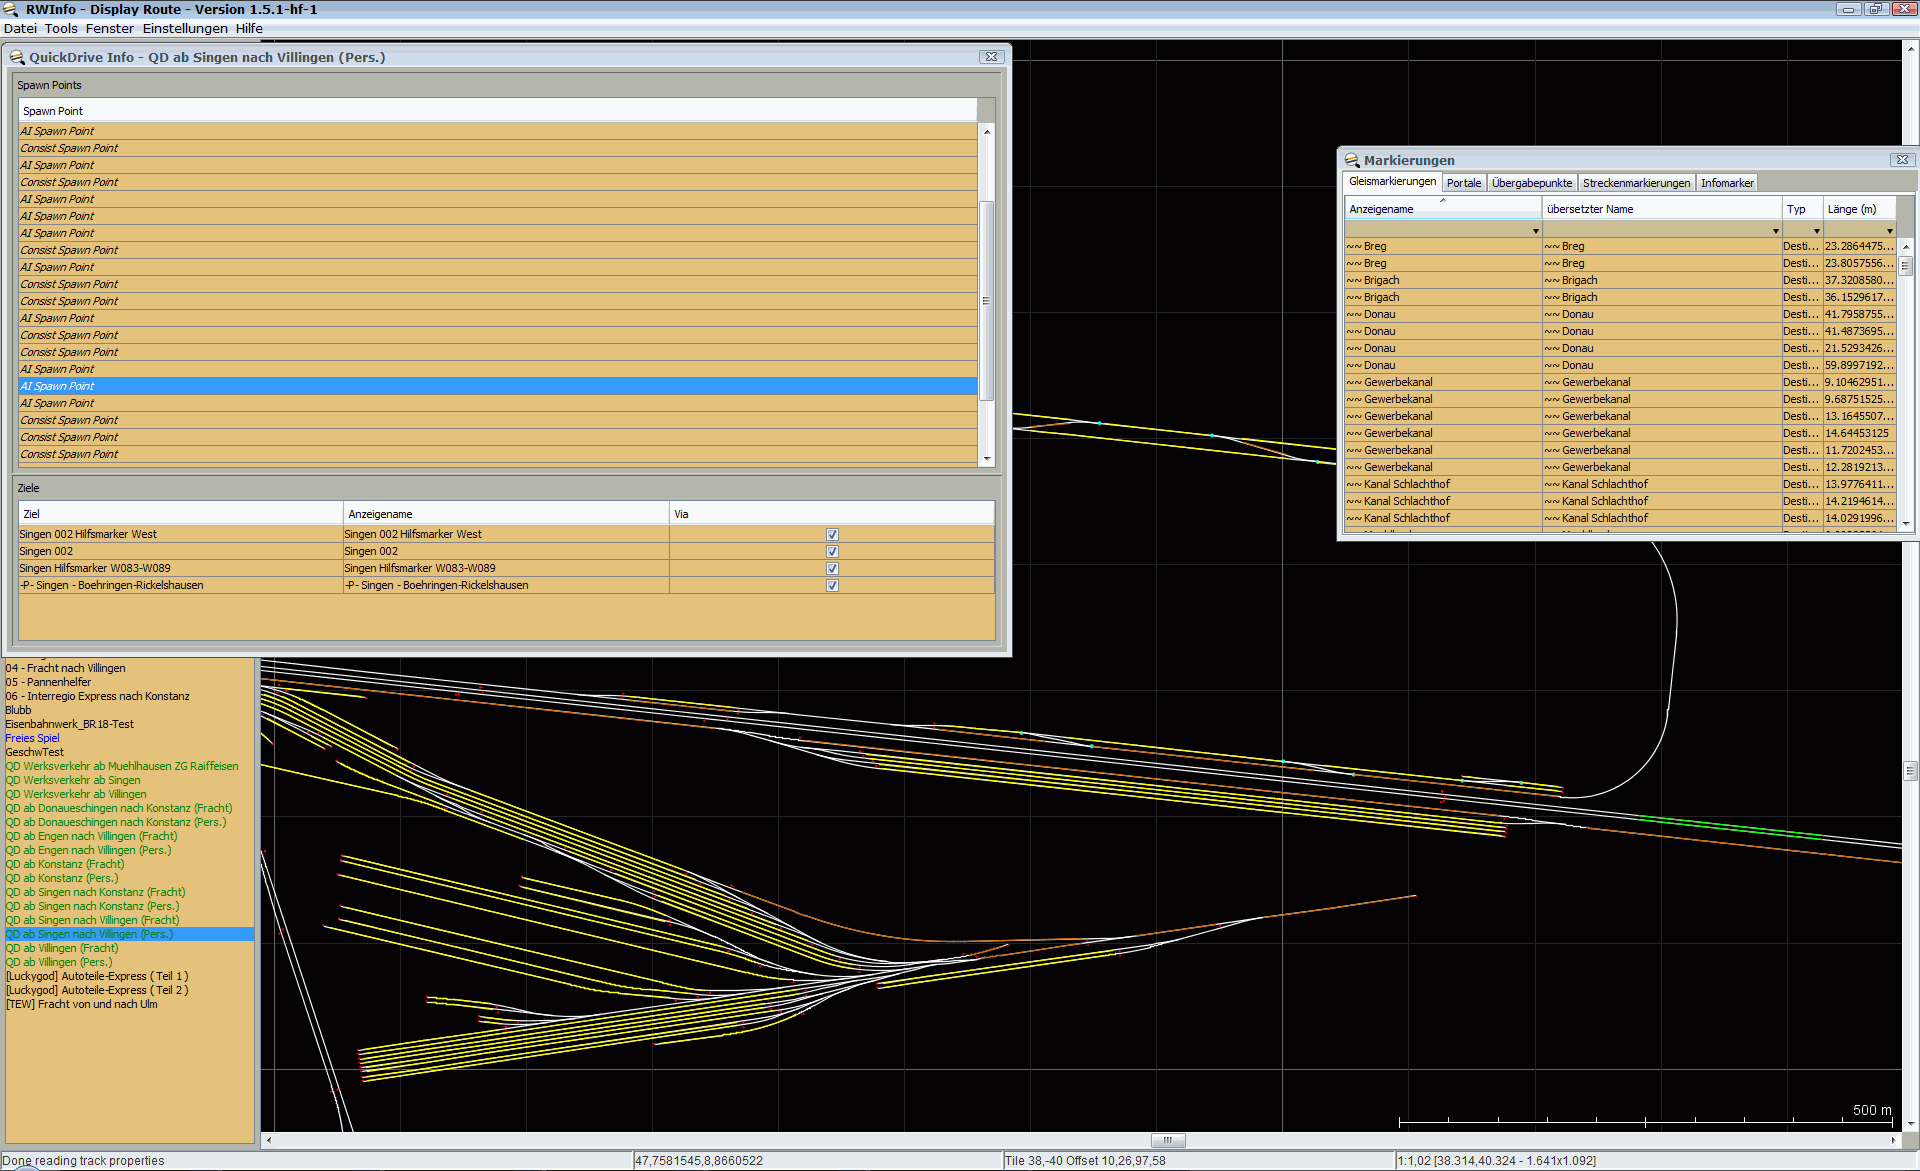Select the Freies Spiel scenario entry

click(32, 738)
